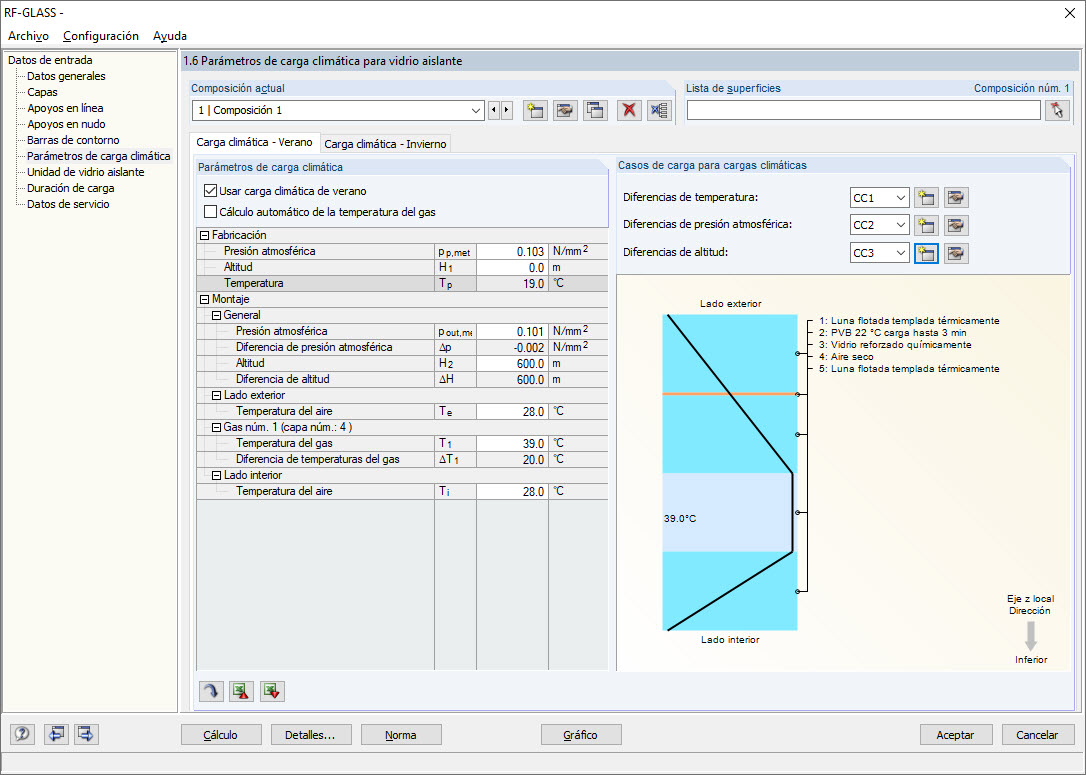Create new load case for temperature differences
Screen dimensions: 1086x775
click(x=926, y=198)
